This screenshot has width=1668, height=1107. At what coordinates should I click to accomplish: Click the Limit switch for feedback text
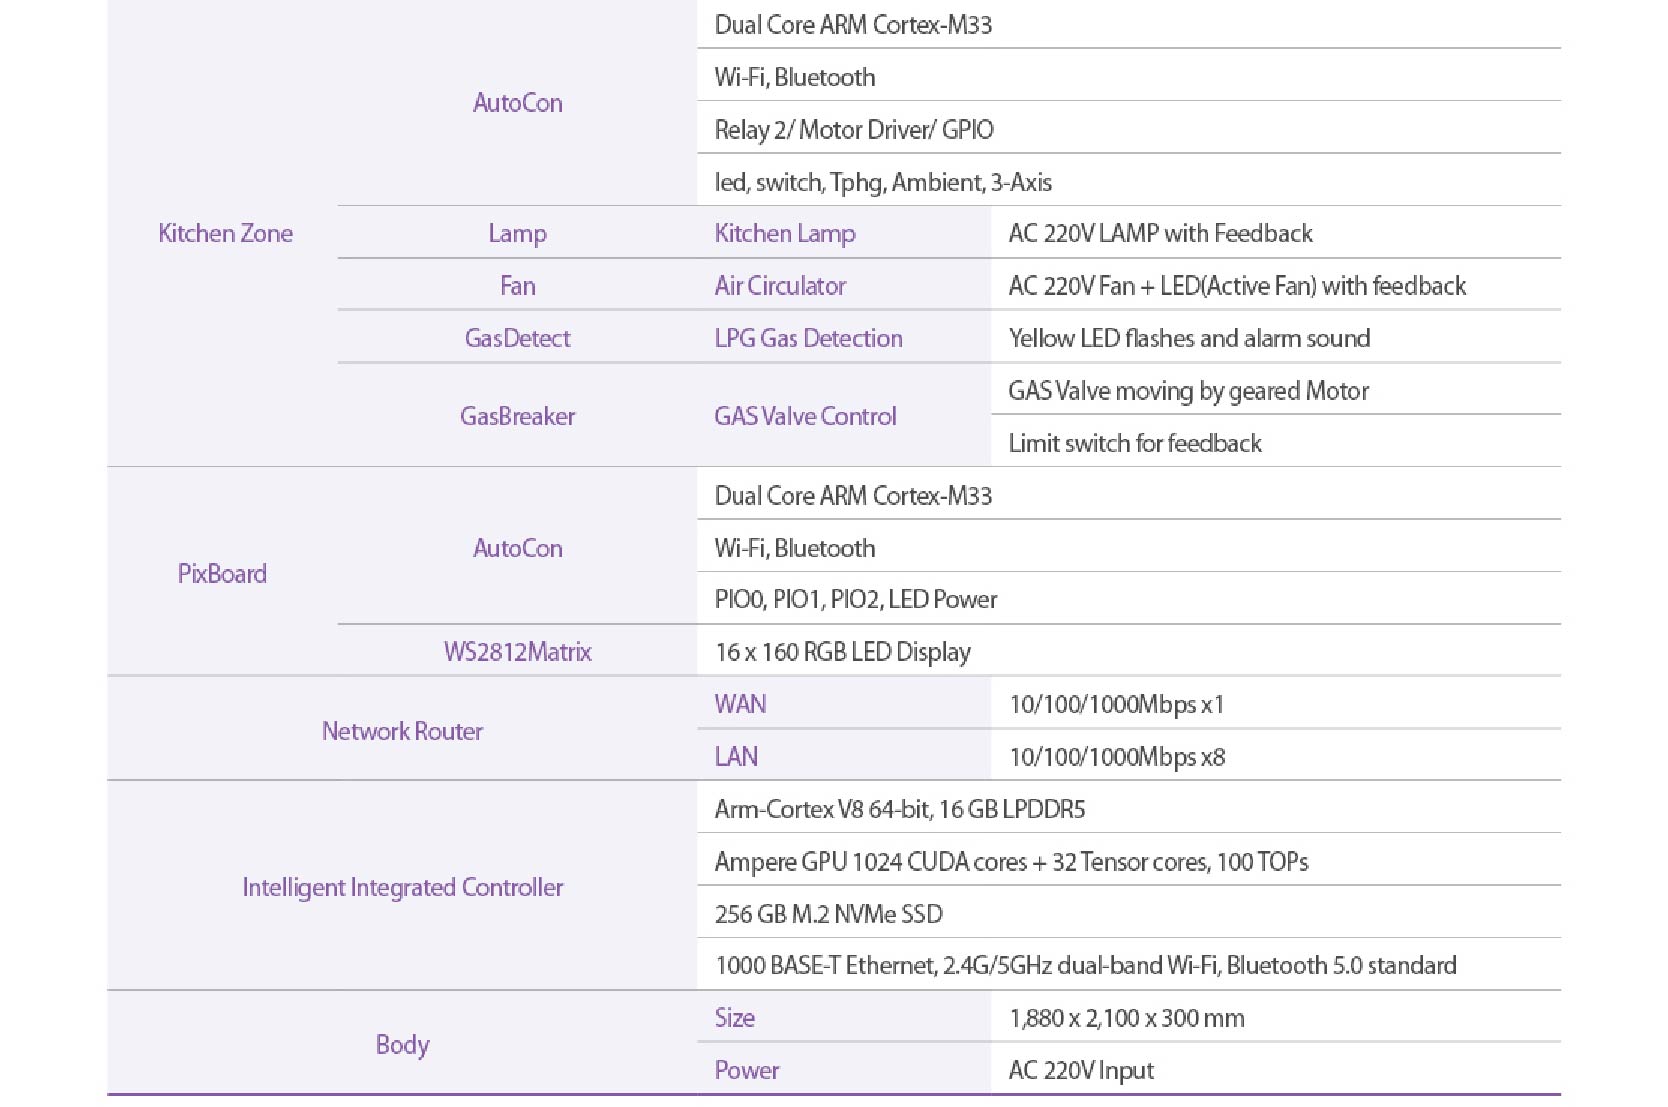[x=1134, y=443]
